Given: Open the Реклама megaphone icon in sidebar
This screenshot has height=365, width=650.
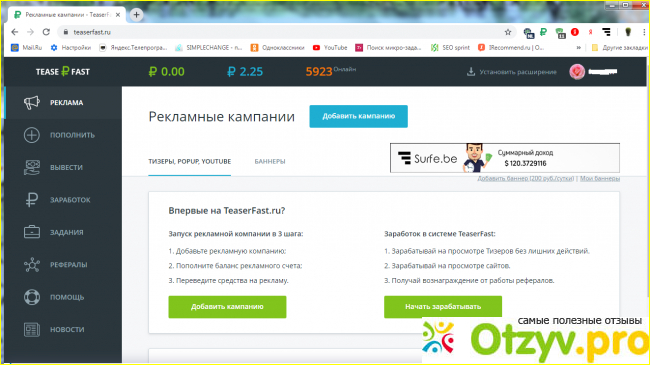Looking at the screenshot, I should 32,102.
